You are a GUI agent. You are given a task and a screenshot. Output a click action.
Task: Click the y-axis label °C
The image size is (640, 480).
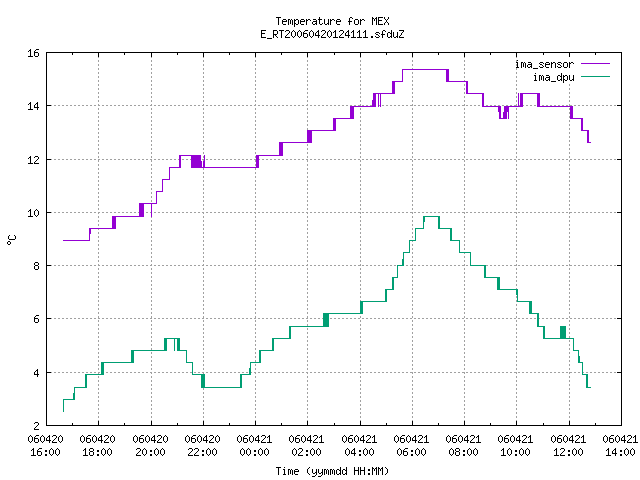(11, 240)
